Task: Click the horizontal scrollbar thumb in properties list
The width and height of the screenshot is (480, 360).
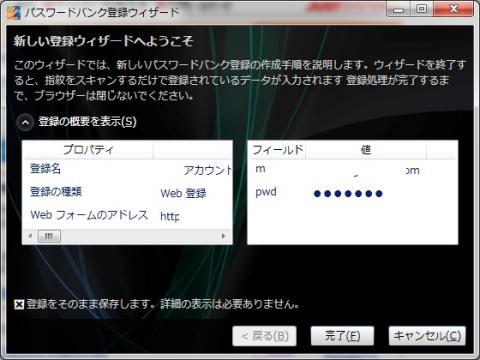Action: (49, 236)
